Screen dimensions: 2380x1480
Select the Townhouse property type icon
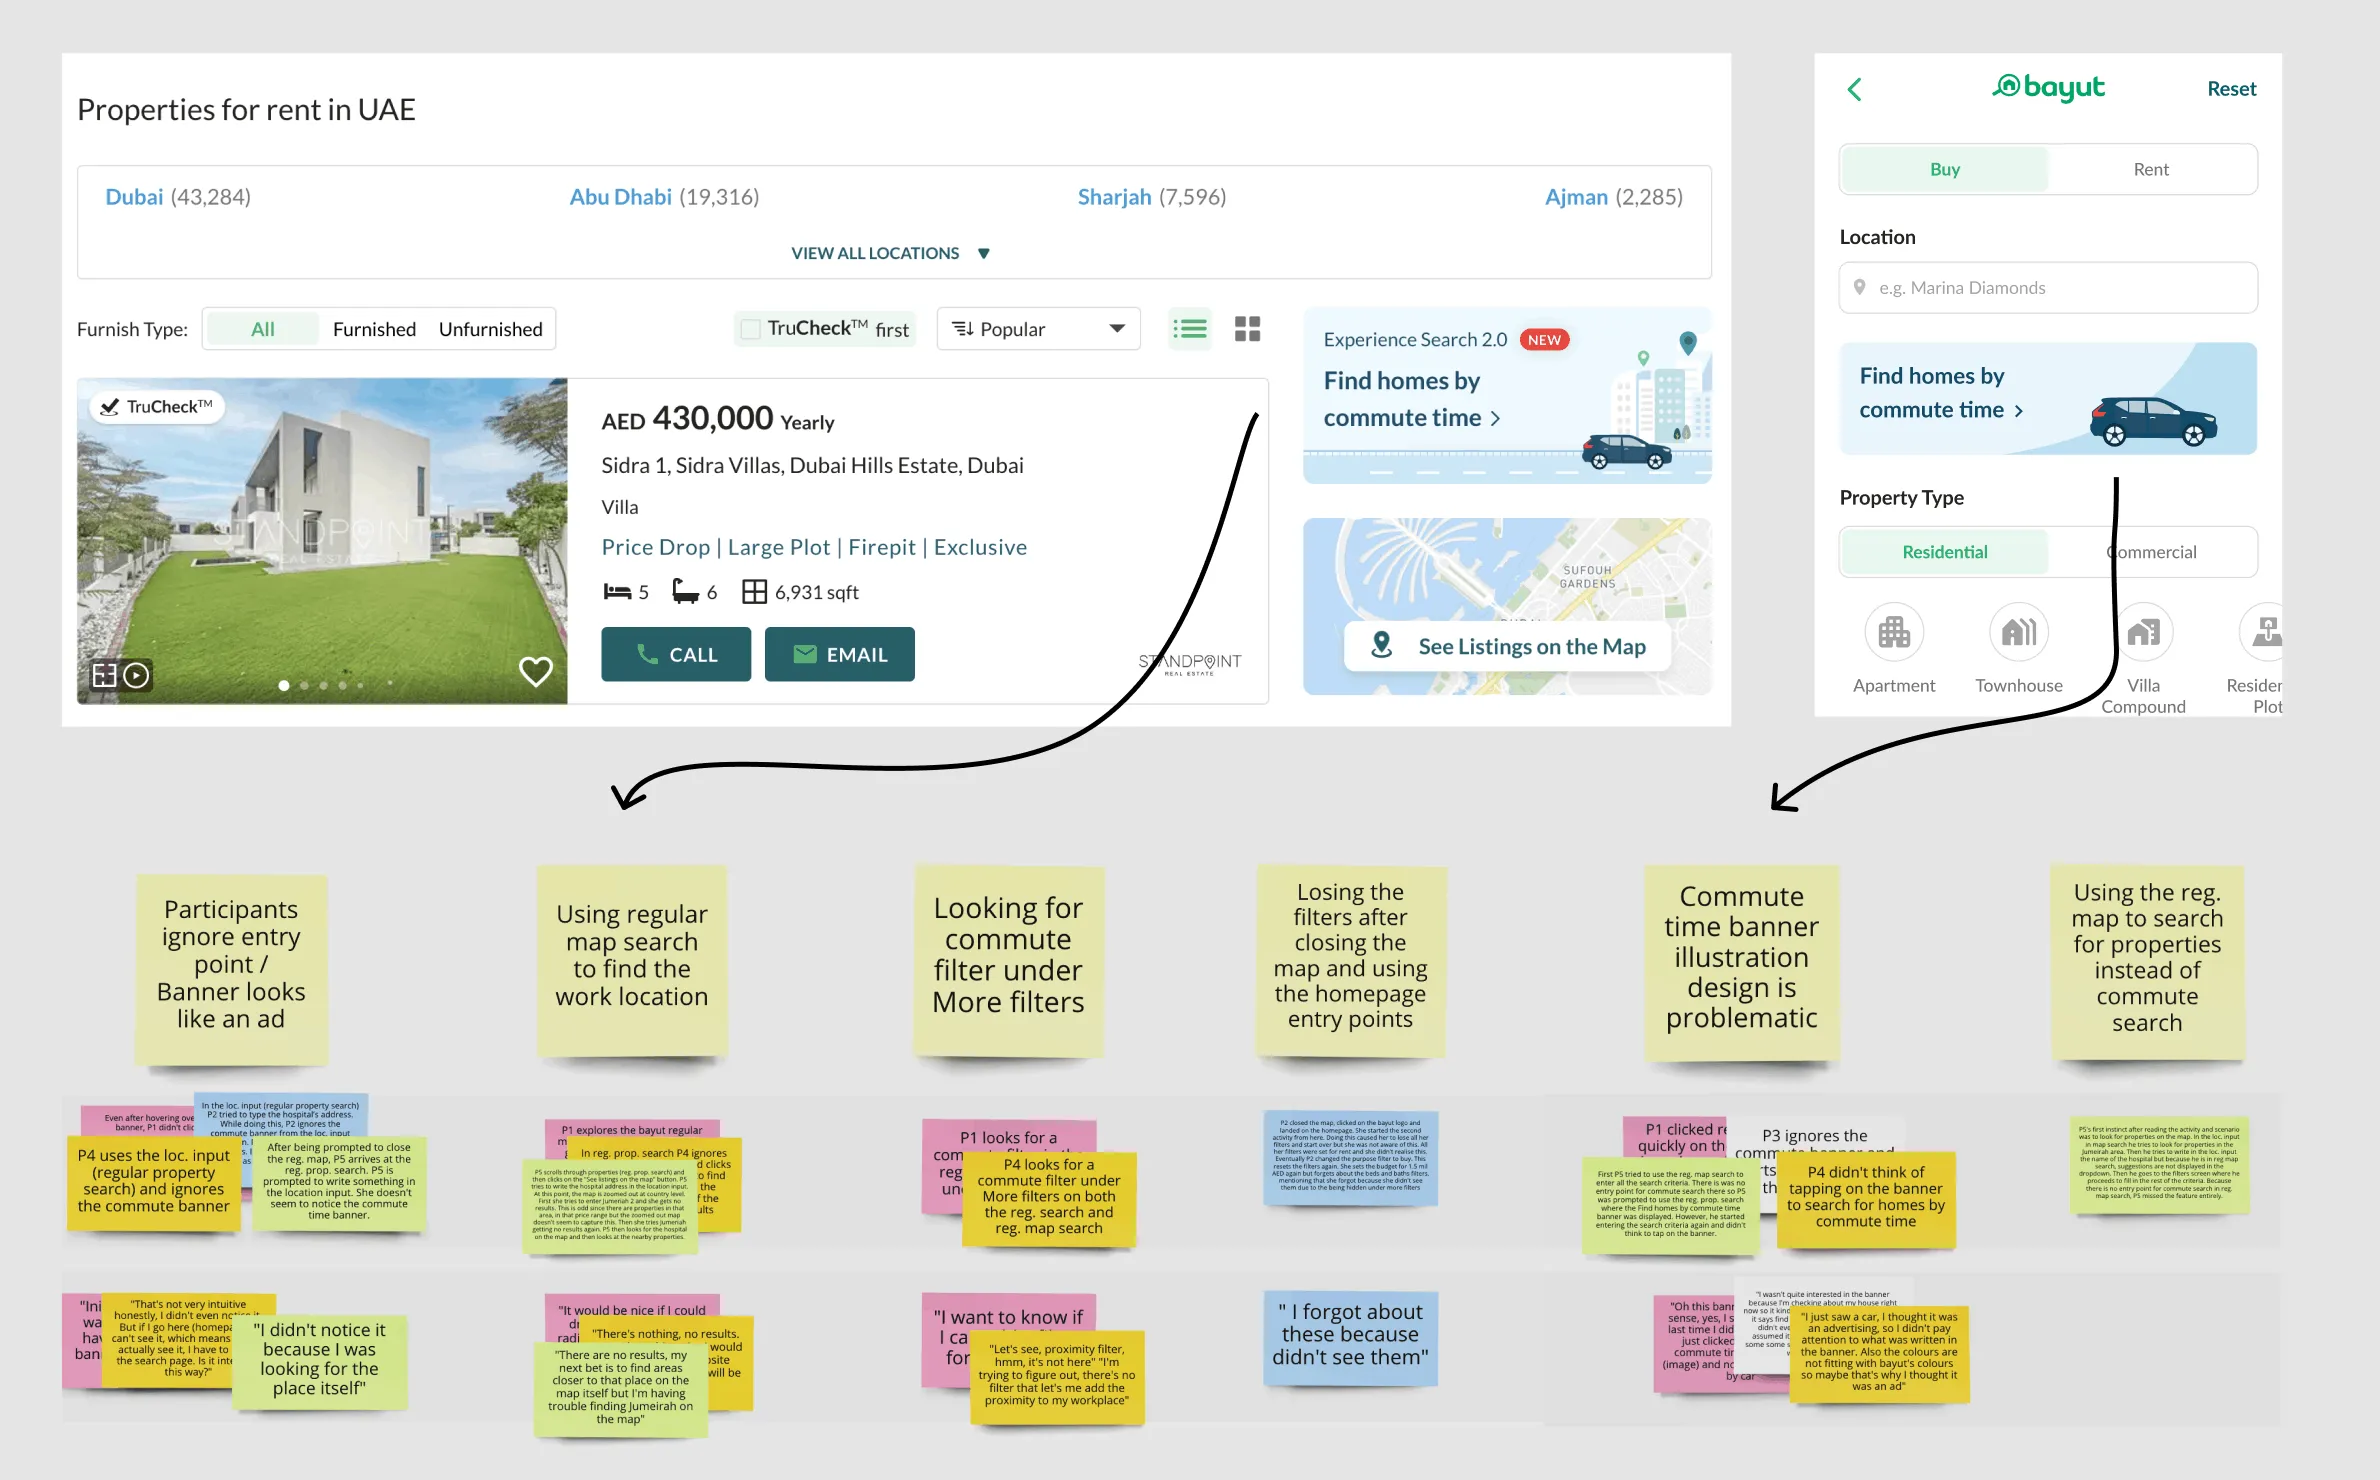tap(2018, 632)
